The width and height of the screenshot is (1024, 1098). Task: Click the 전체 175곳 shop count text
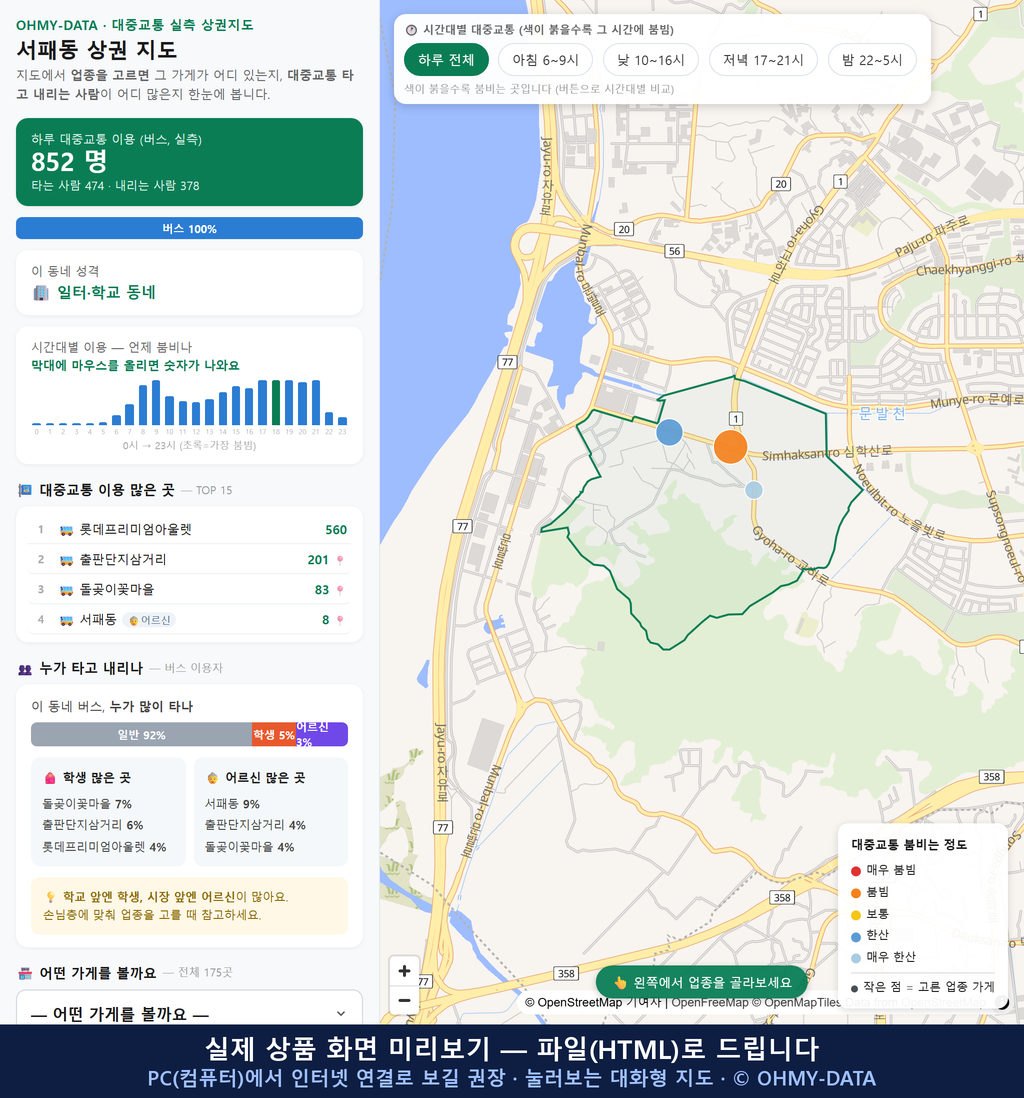pos(205,973)
